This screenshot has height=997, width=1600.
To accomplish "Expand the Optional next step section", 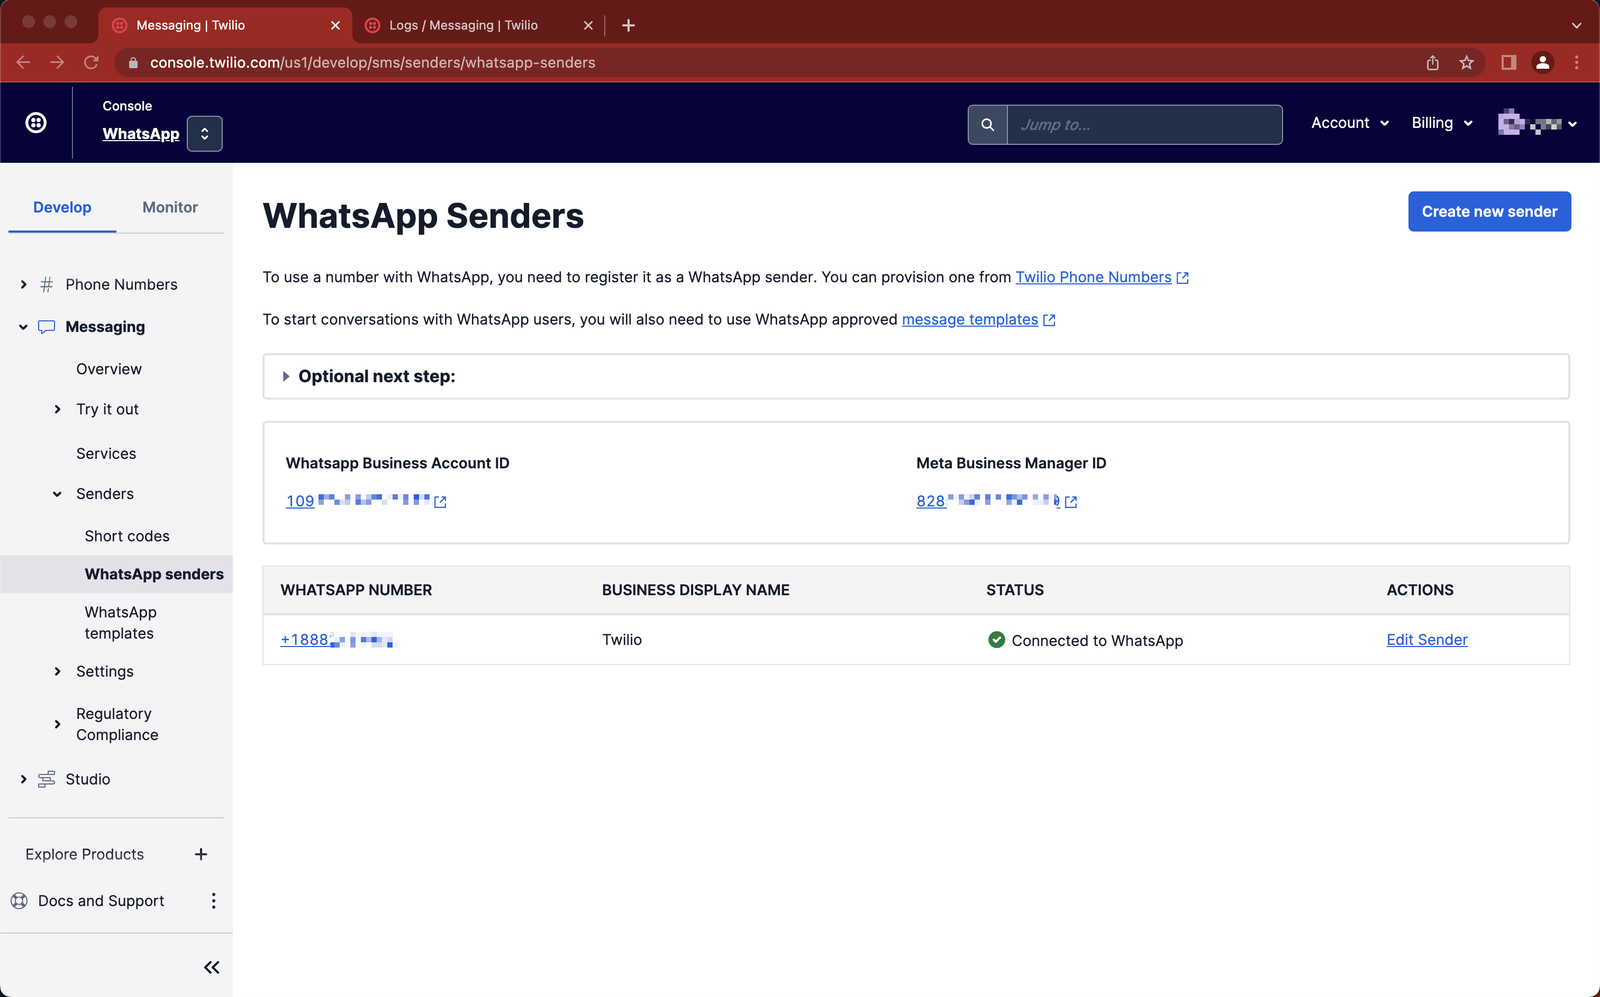I will click(x=286, y=376).
